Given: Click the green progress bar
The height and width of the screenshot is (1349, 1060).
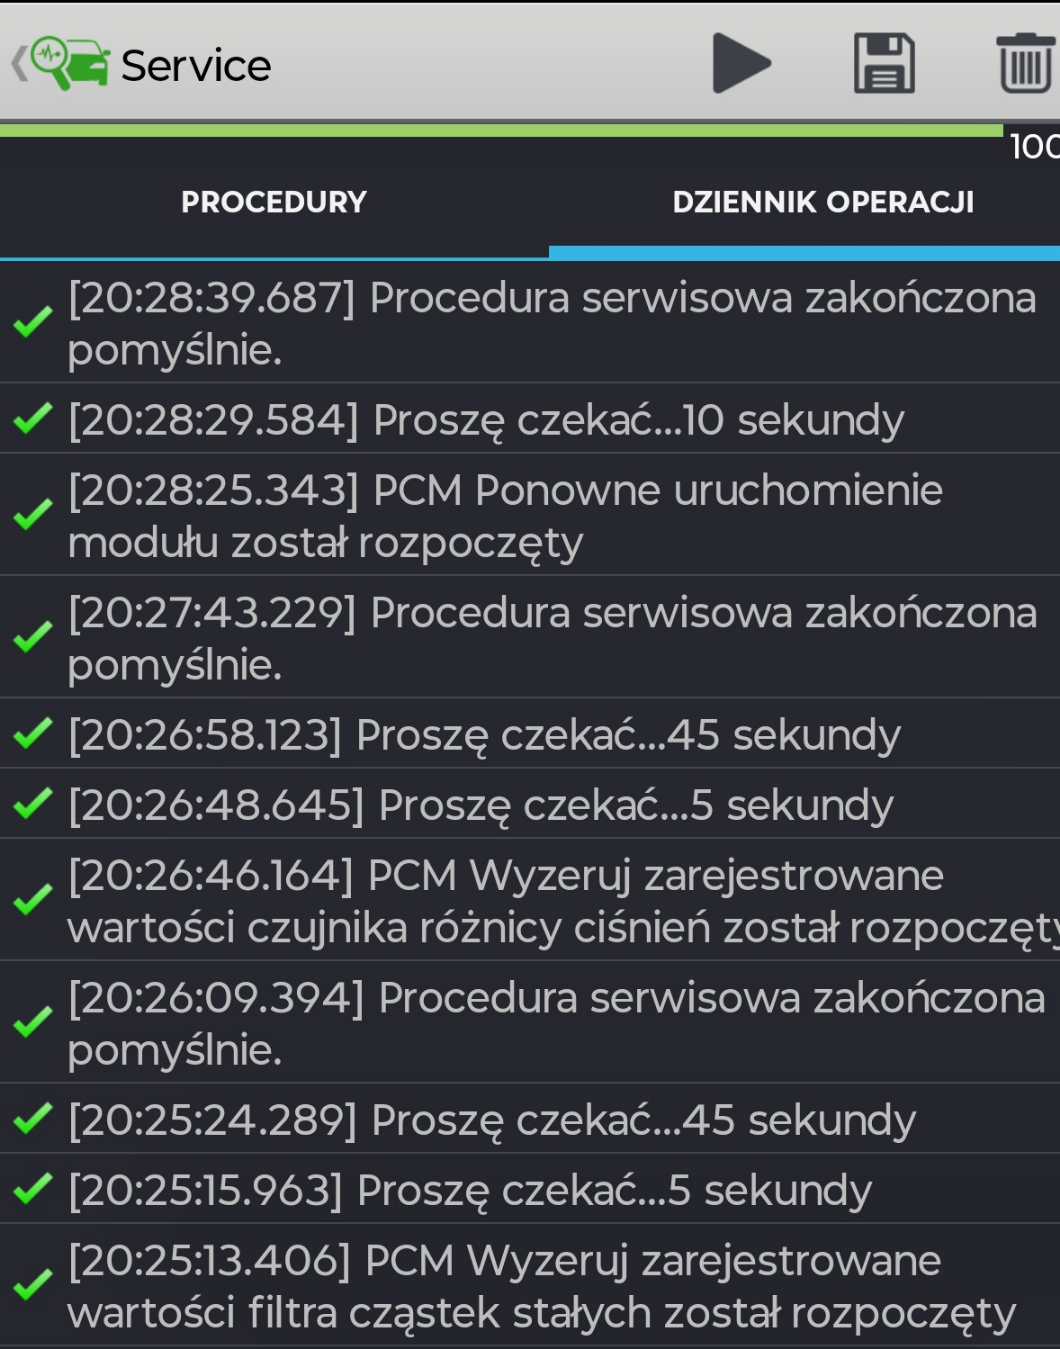Looking at the screenshot, I should 500,130.
